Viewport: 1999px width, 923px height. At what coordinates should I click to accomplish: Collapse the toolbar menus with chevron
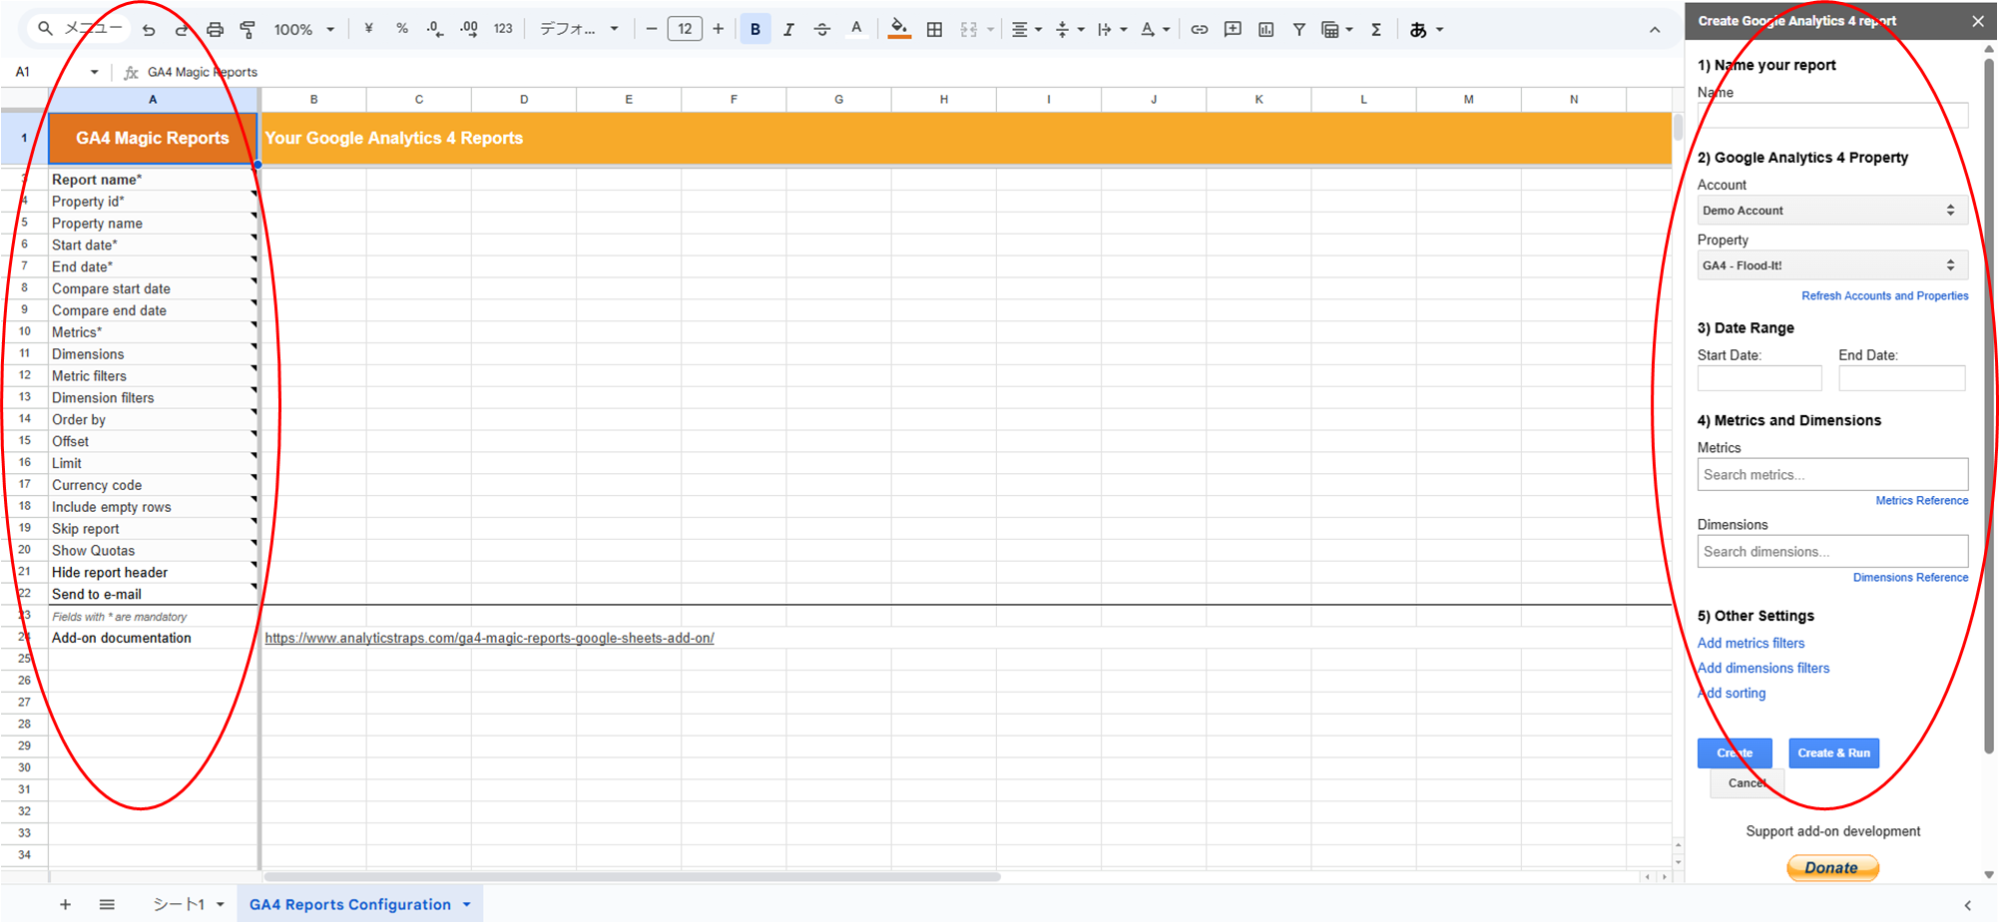1655,30
